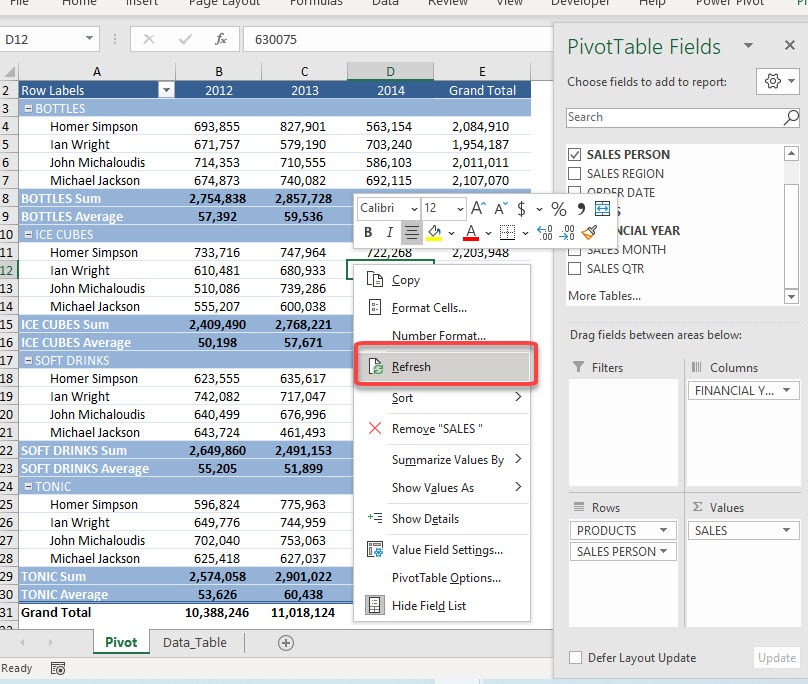
Task: Click the Center align icon
Action: click(411, 232)
